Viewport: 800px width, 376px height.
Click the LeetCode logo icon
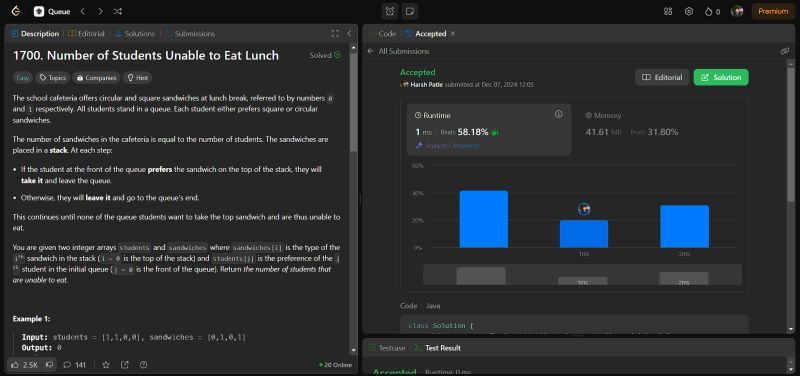tap(16, 11)
